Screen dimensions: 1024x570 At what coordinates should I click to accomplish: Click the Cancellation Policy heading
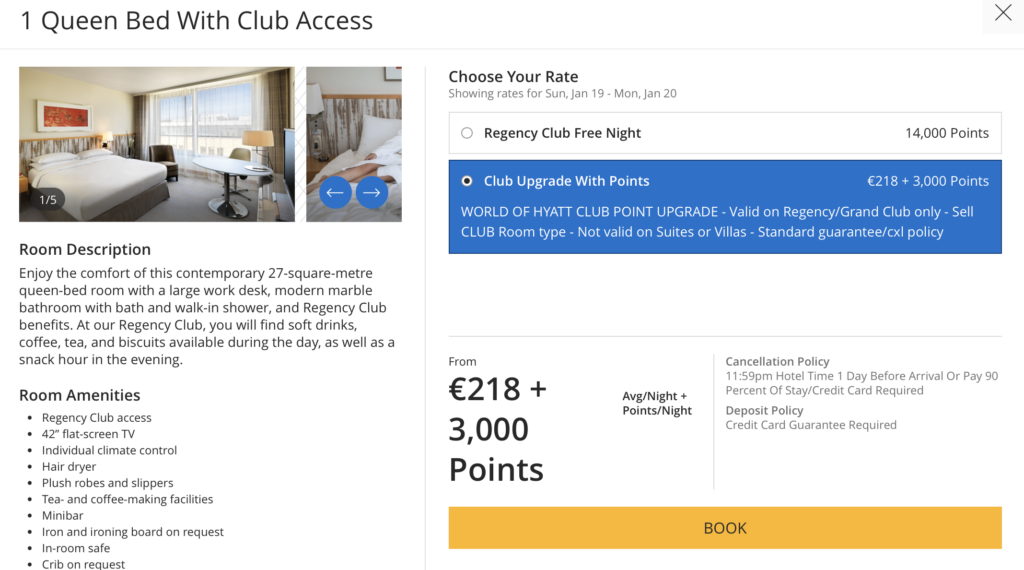(x=777, y=361)
